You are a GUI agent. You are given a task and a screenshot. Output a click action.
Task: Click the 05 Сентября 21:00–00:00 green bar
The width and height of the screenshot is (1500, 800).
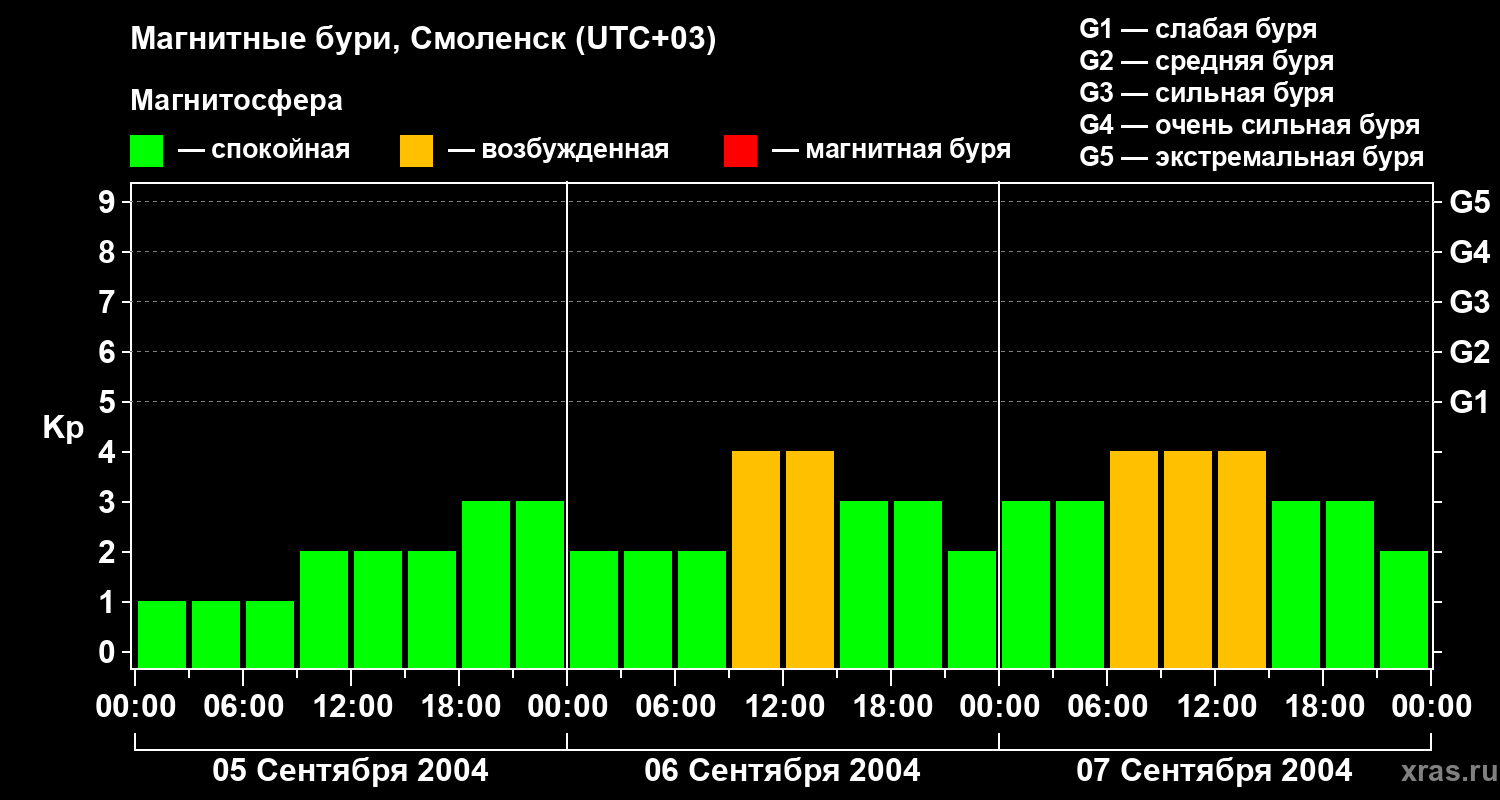[540, 584]
